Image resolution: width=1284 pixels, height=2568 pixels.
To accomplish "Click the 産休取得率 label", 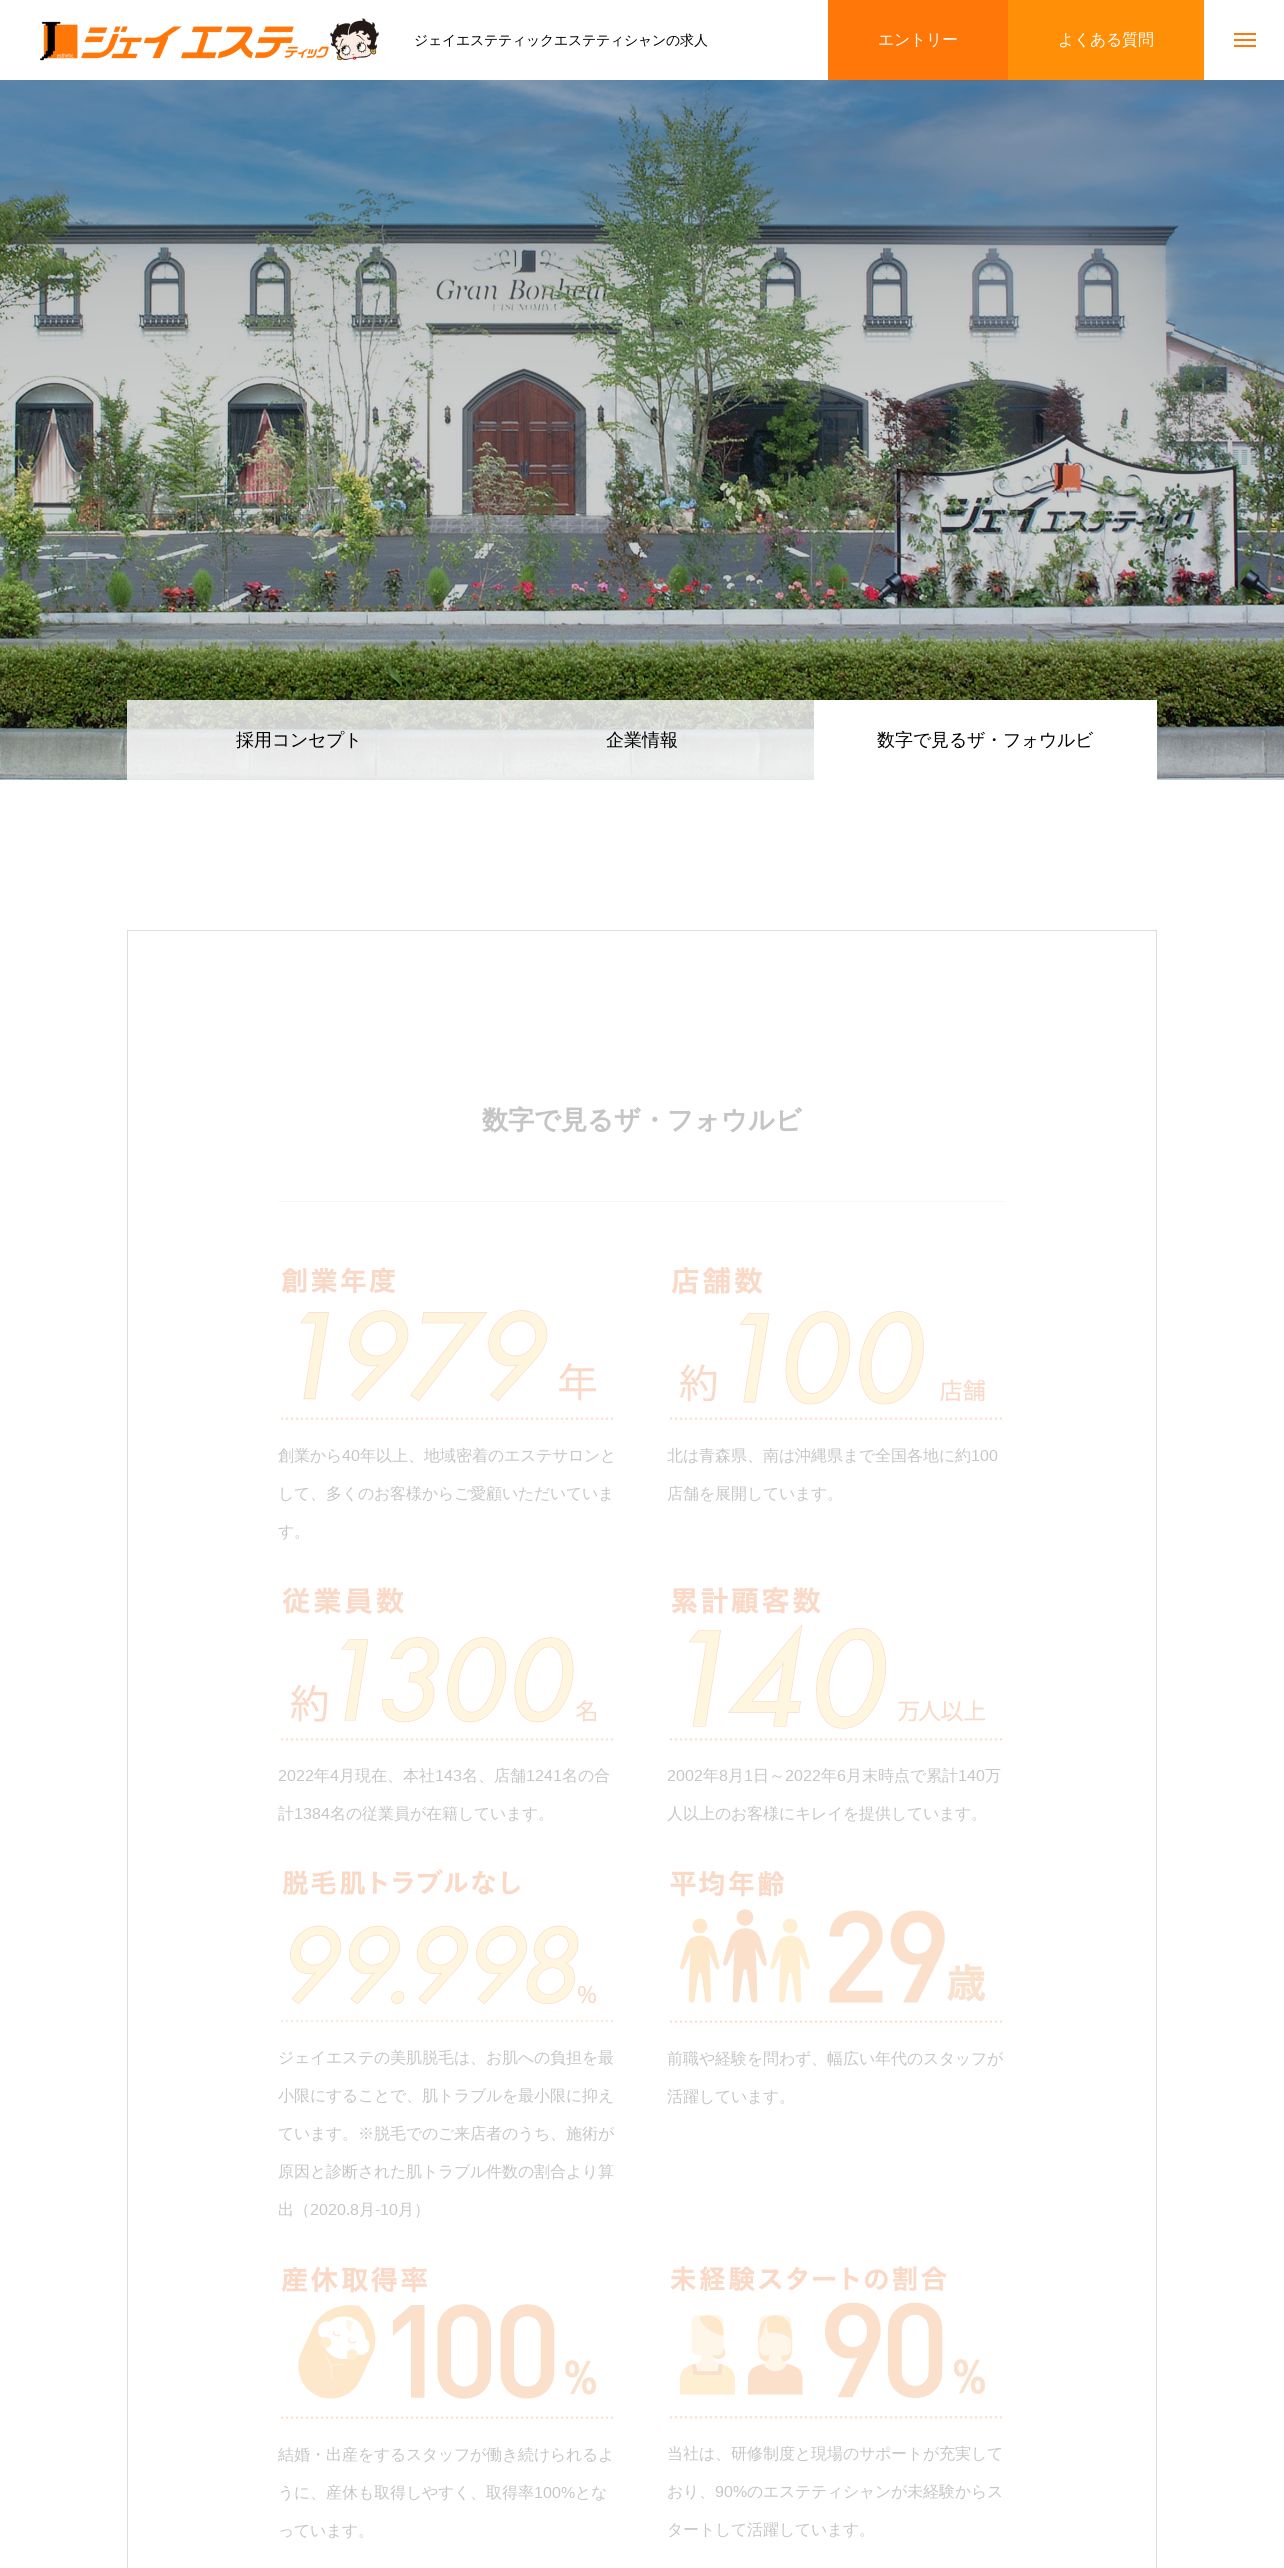I will (354, 2280).
